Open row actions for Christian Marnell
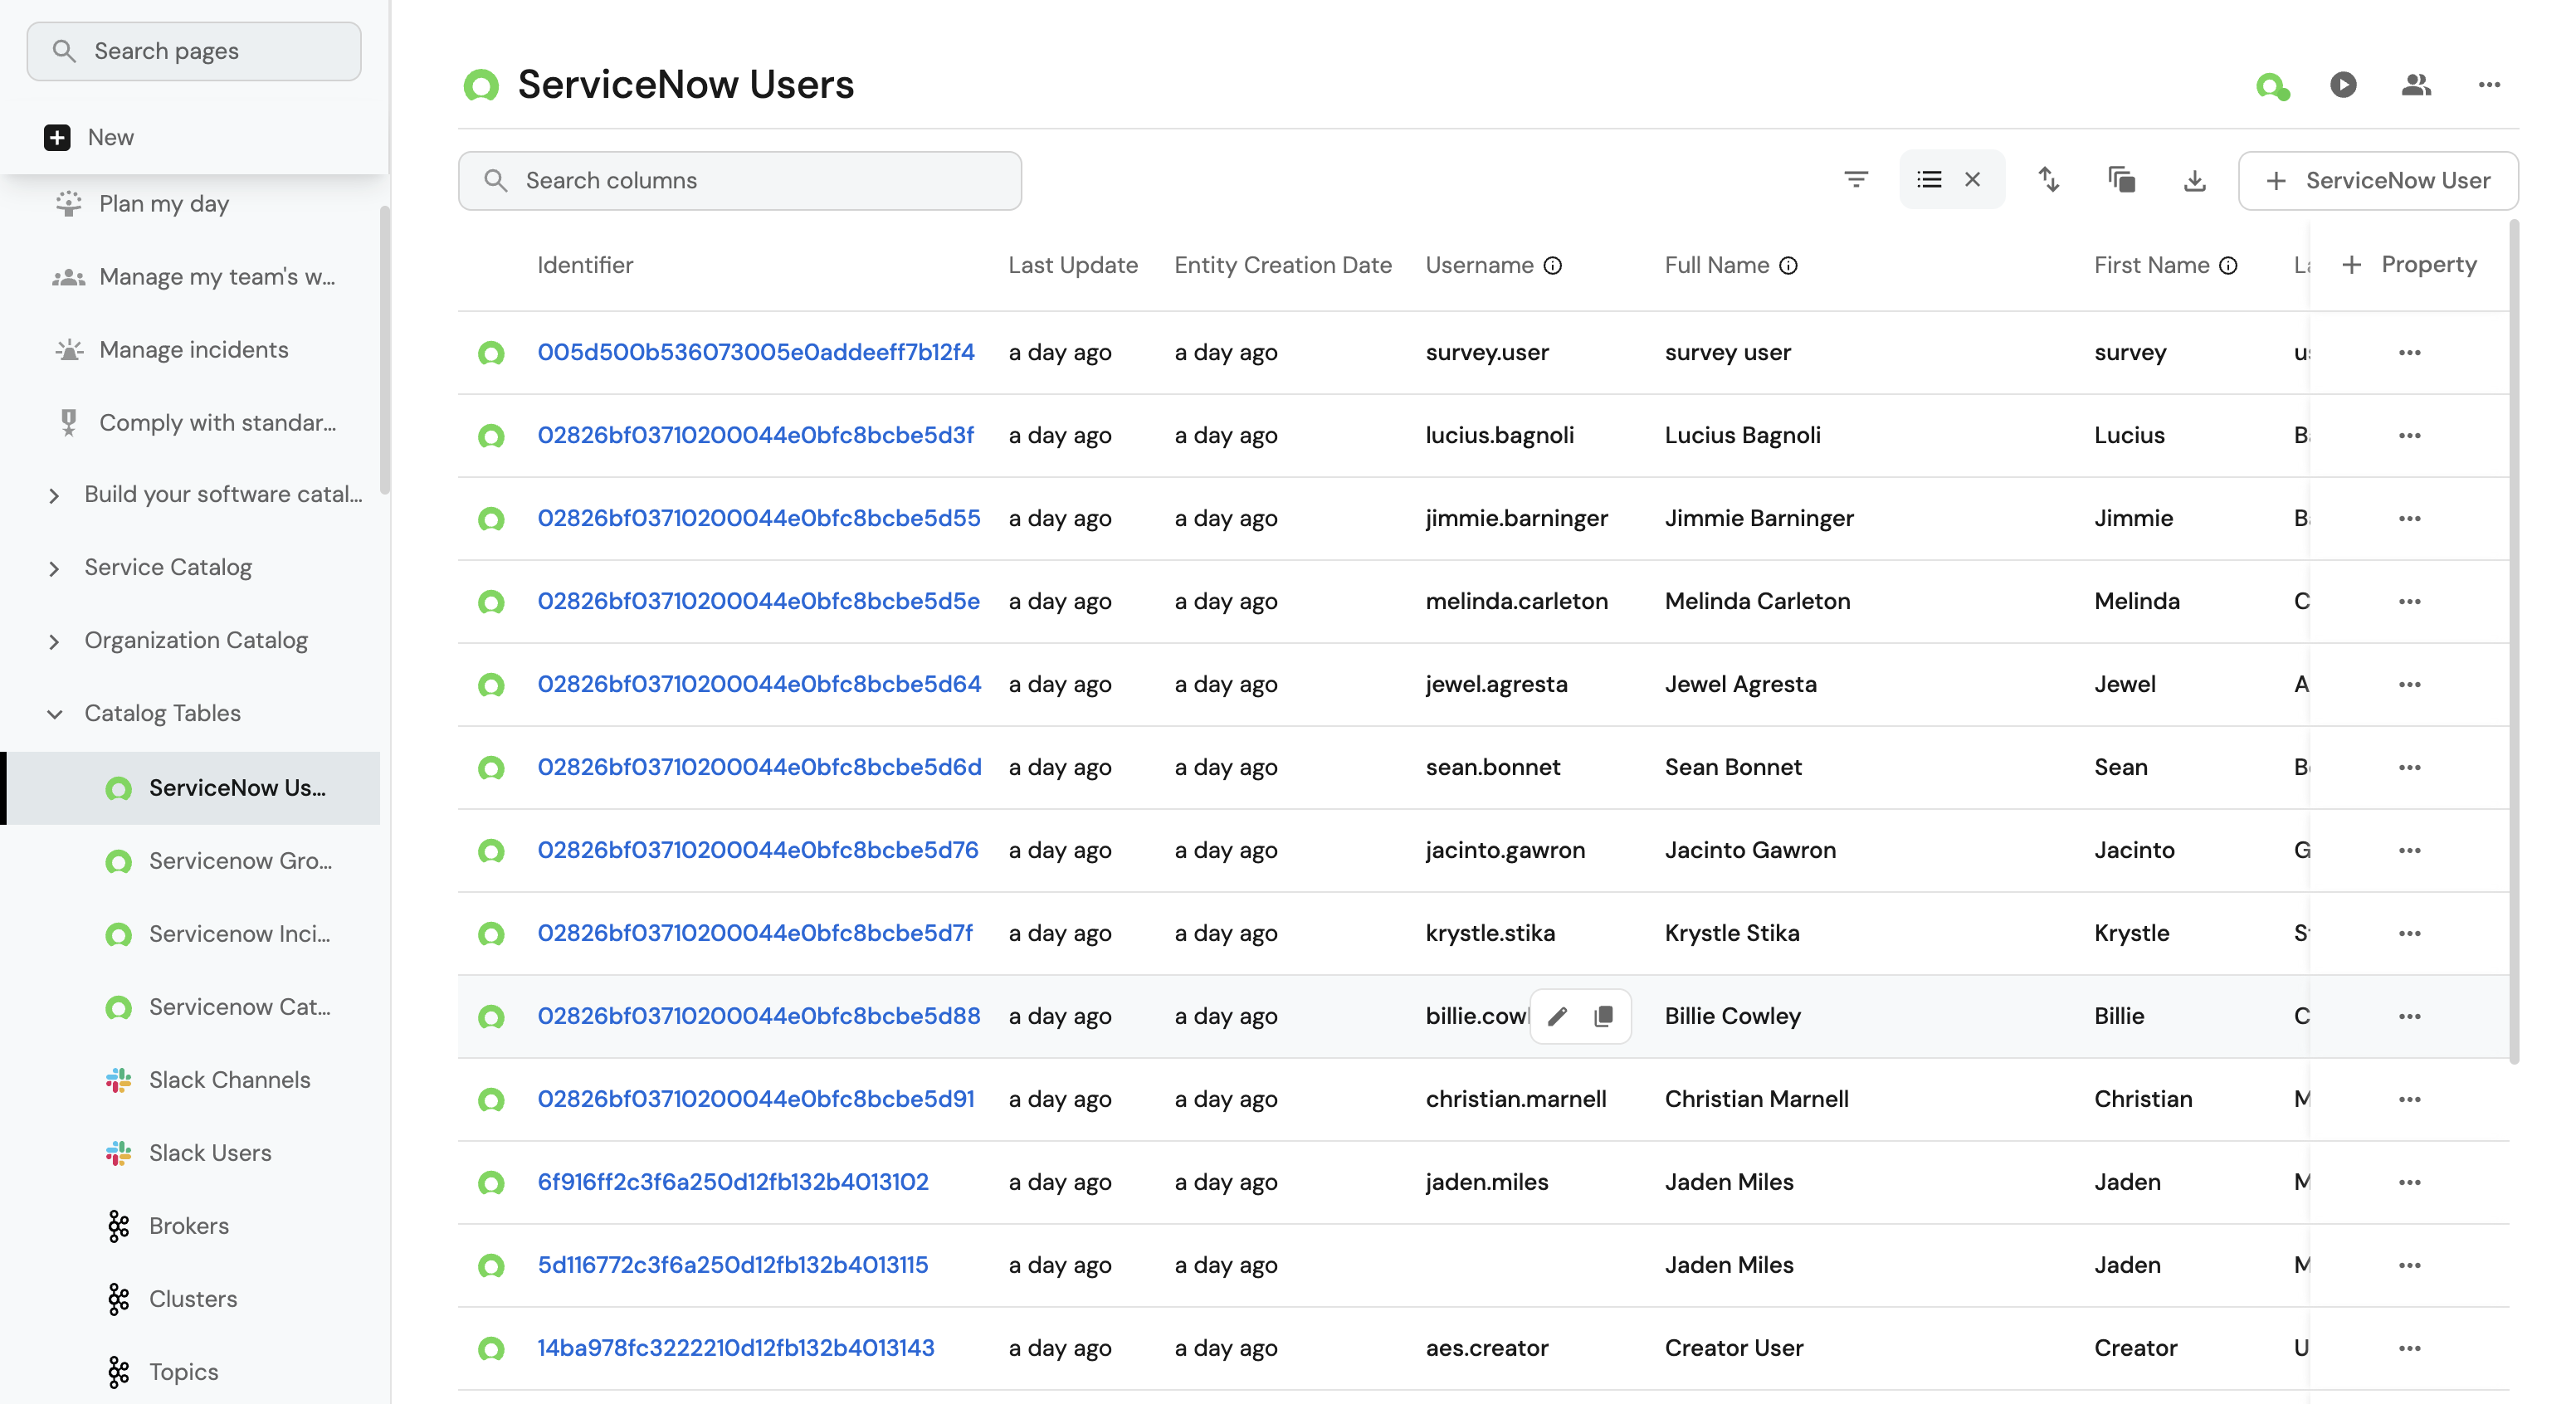 click(2409, 1099)
